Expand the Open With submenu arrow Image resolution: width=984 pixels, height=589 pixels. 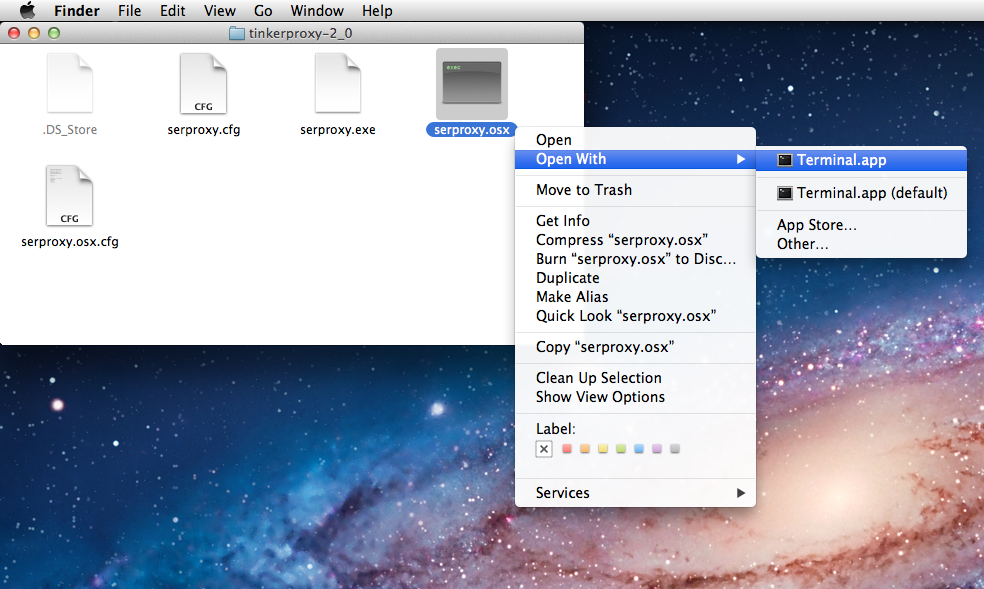(x=741, y=159)
